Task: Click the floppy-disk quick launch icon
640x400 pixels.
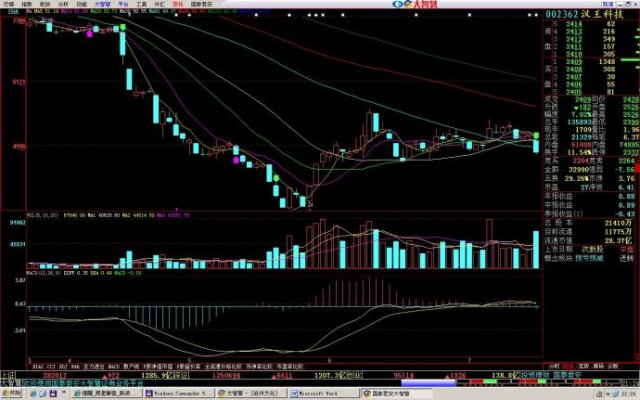Action: coord(53,393)
